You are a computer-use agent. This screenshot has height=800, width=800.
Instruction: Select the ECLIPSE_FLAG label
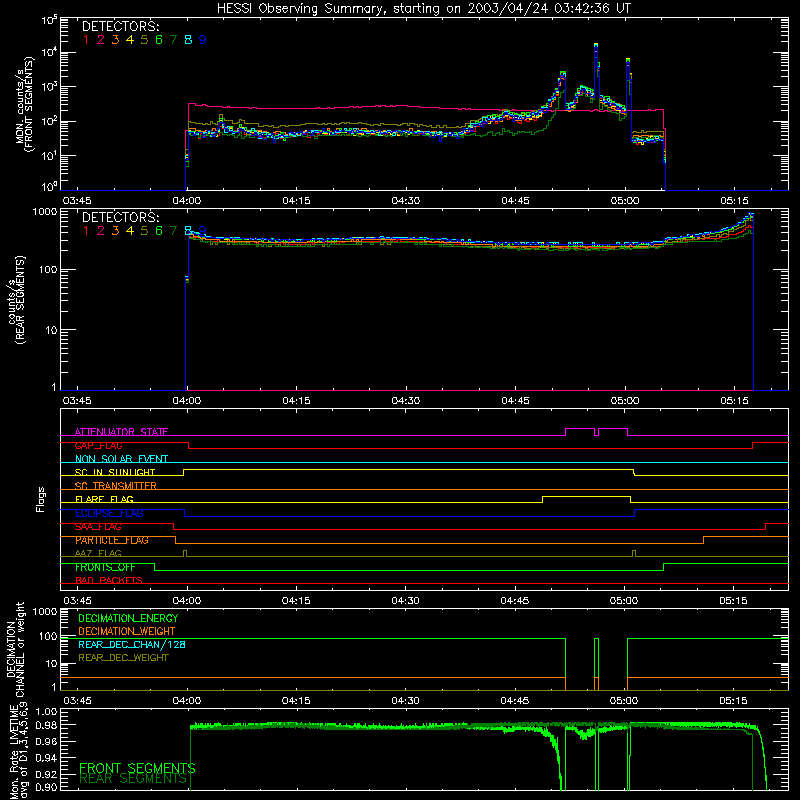click(x=109, y=513)
